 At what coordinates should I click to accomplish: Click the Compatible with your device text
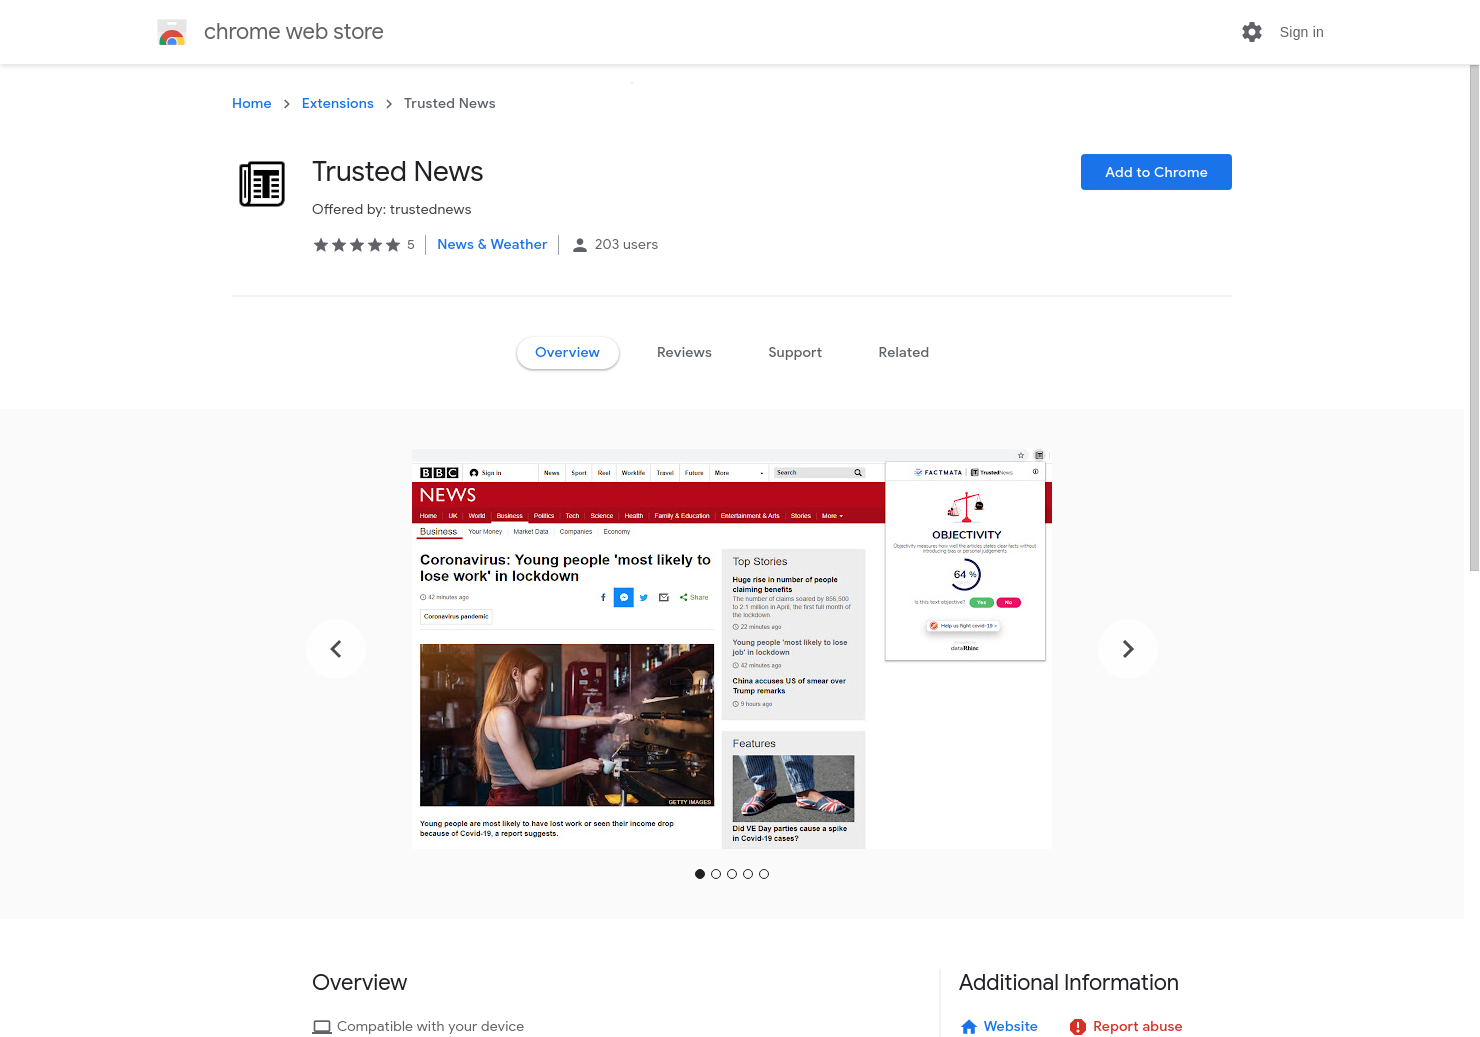click(431, 1027)
